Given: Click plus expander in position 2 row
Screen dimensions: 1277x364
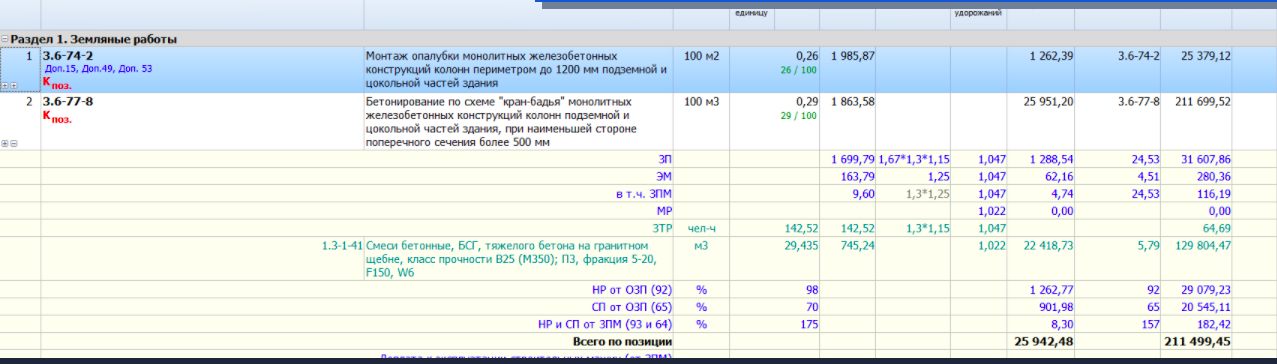Looking at the screenshot, I should [5, 144].
